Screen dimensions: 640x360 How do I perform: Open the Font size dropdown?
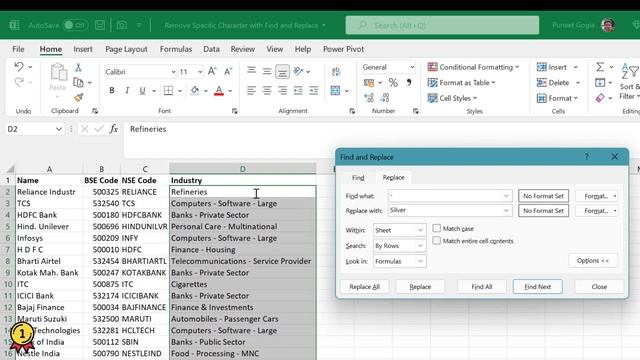pos(200,72)
